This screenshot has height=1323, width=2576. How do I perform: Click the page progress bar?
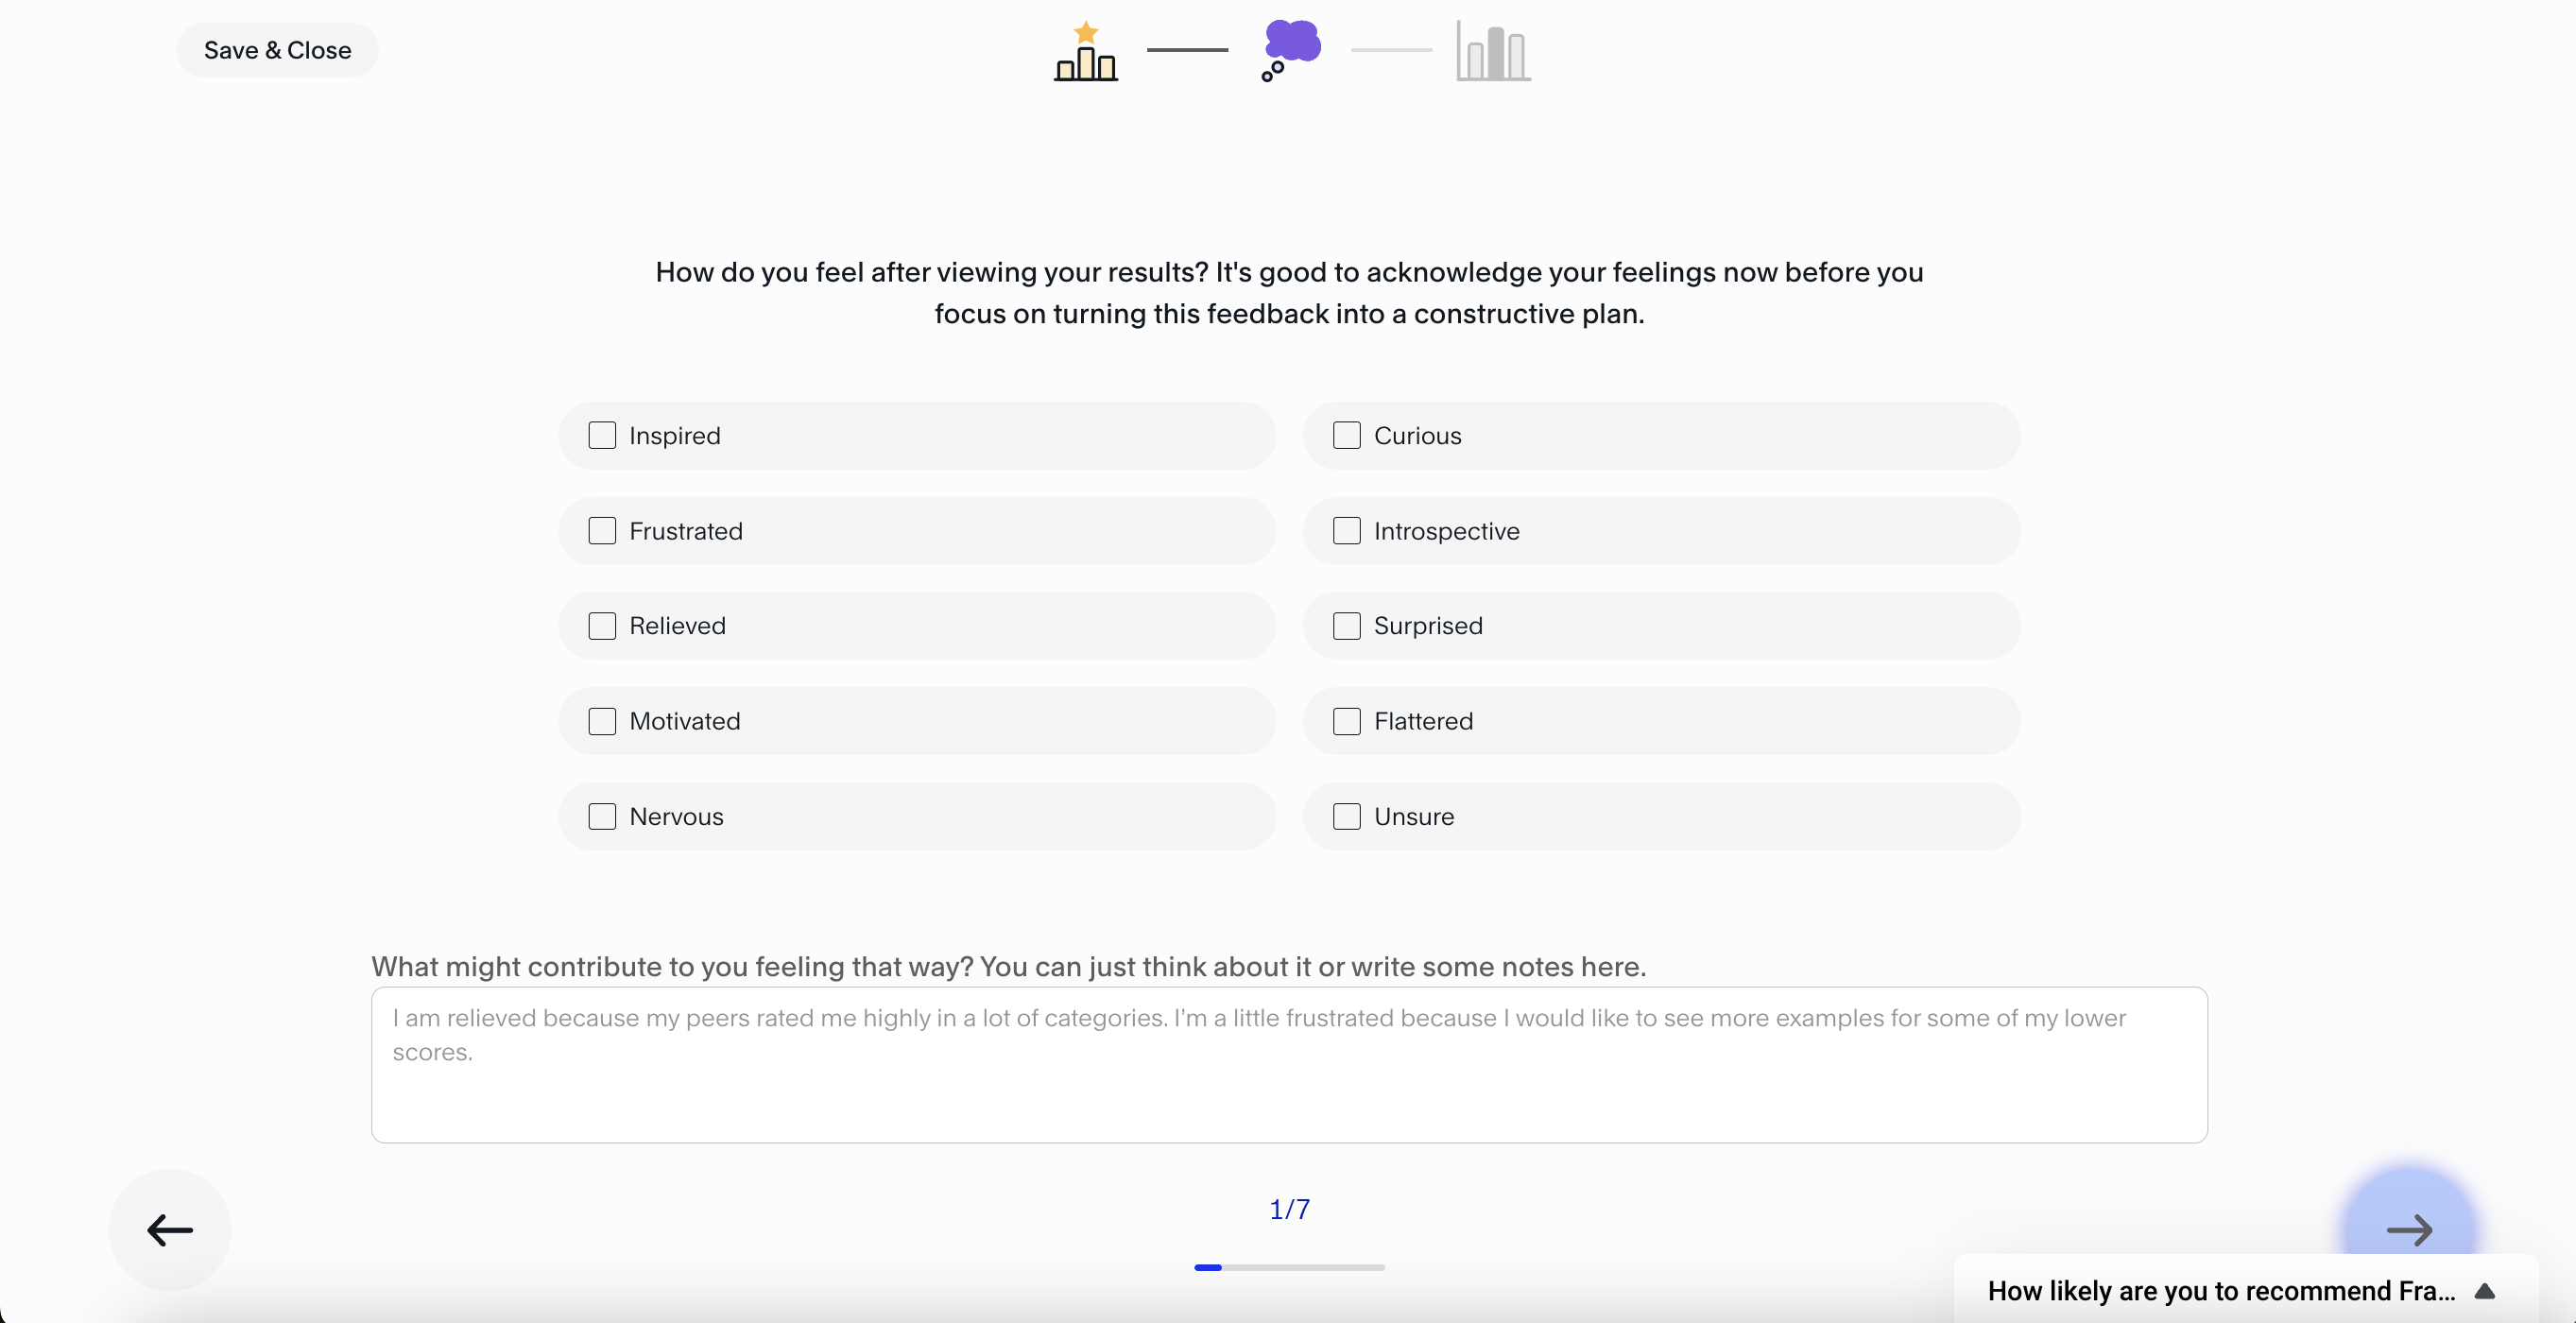[1289, 1267]
